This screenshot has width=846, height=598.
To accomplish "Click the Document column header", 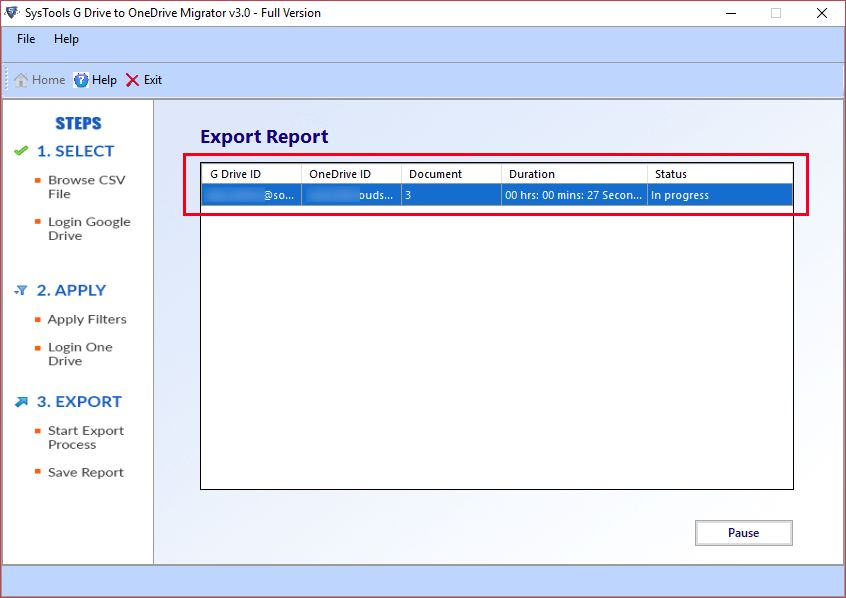I will pos(451,174).
